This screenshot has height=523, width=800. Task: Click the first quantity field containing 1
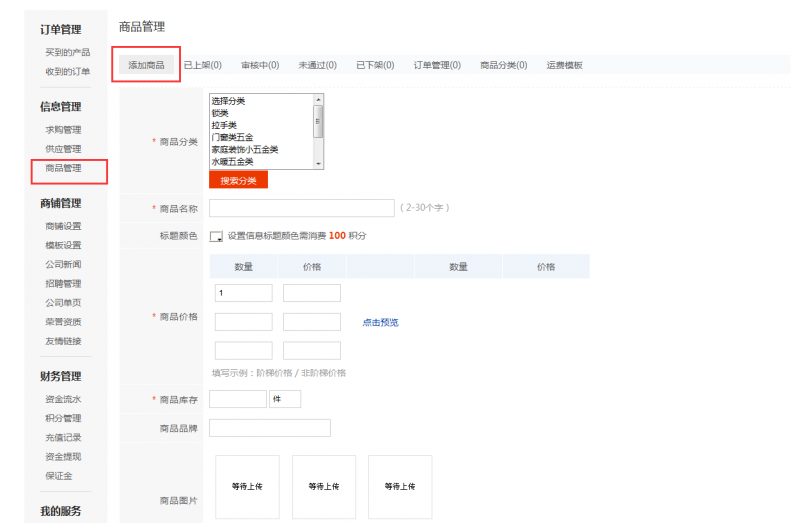click(x=243, y=293)
